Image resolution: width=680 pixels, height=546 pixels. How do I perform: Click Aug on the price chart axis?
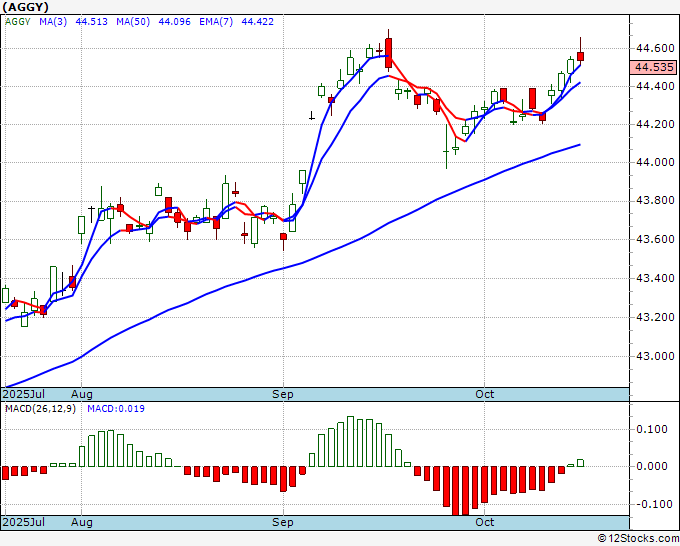(82, 394)
